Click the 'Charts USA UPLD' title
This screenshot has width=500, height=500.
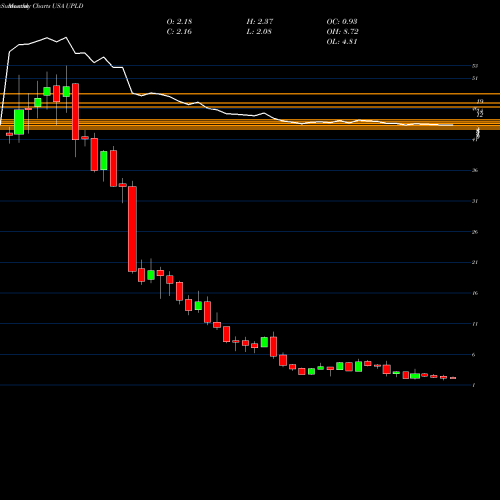point(57,6)
